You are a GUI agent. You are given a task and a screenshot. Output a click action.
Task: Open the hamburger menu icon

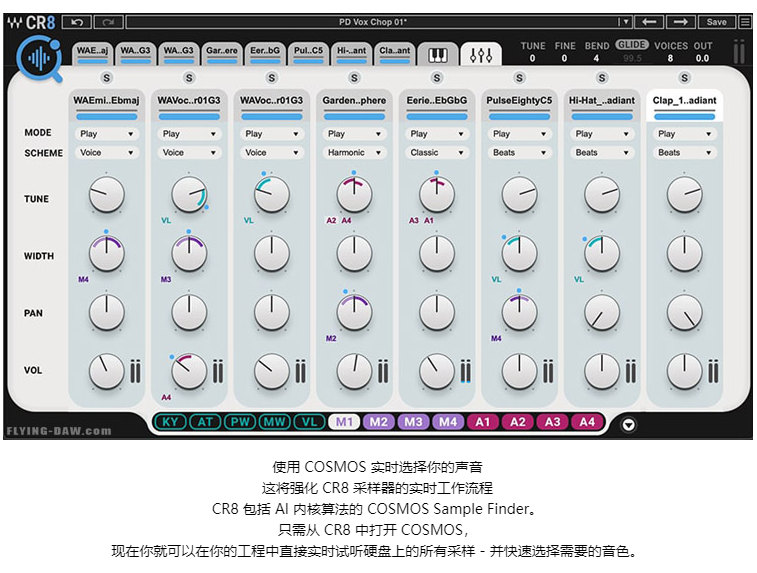coord(746,22)
